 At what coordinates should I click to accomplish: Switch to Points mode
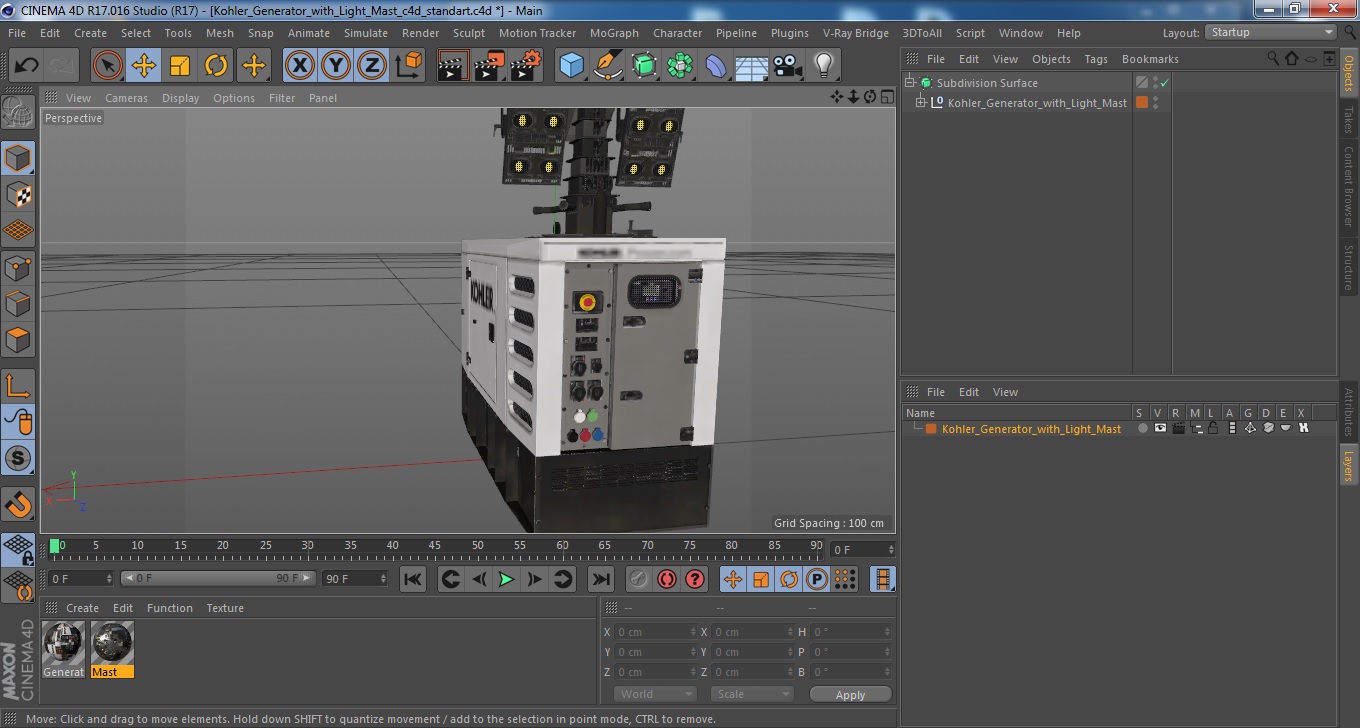tap(18, 267)
